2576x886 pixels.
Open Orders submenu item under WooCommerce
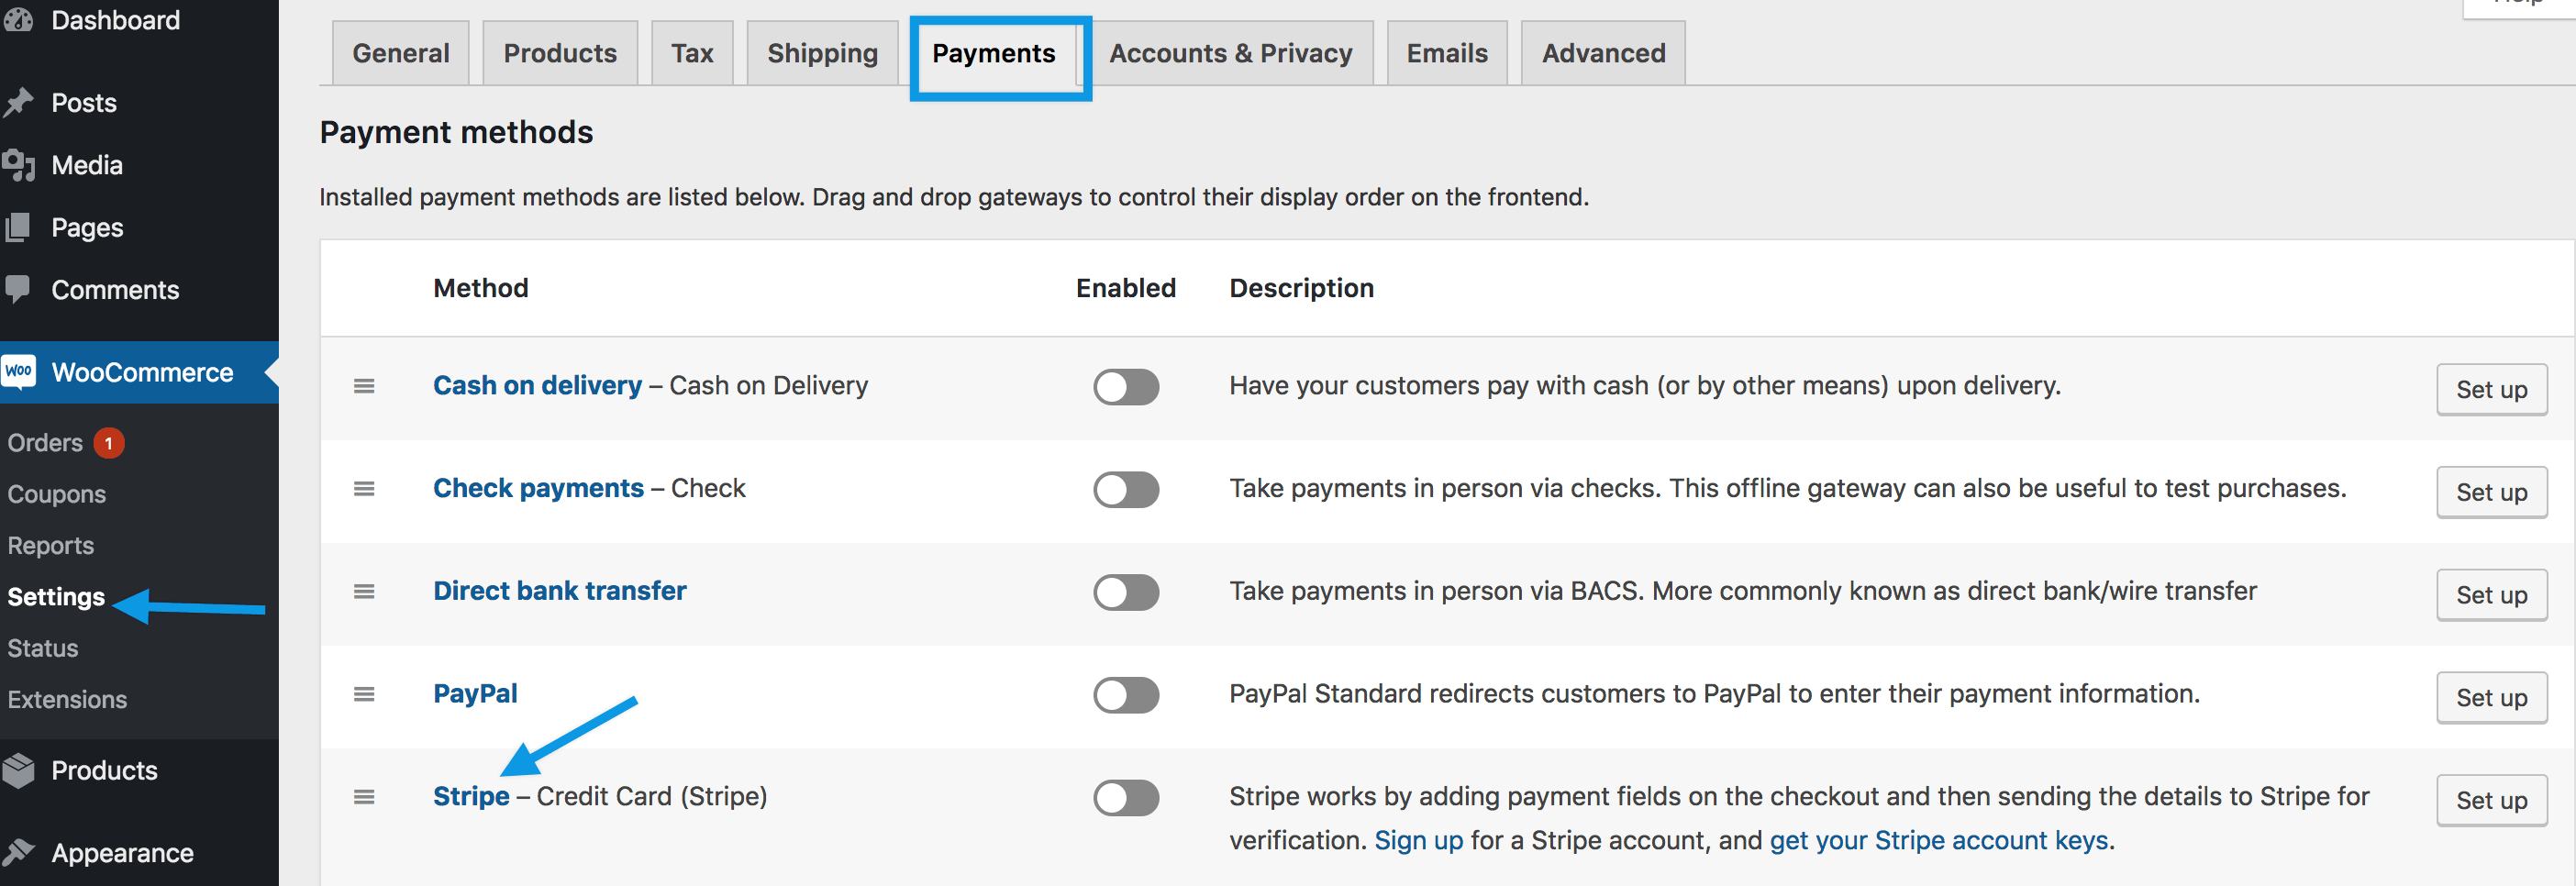(45, 442)
